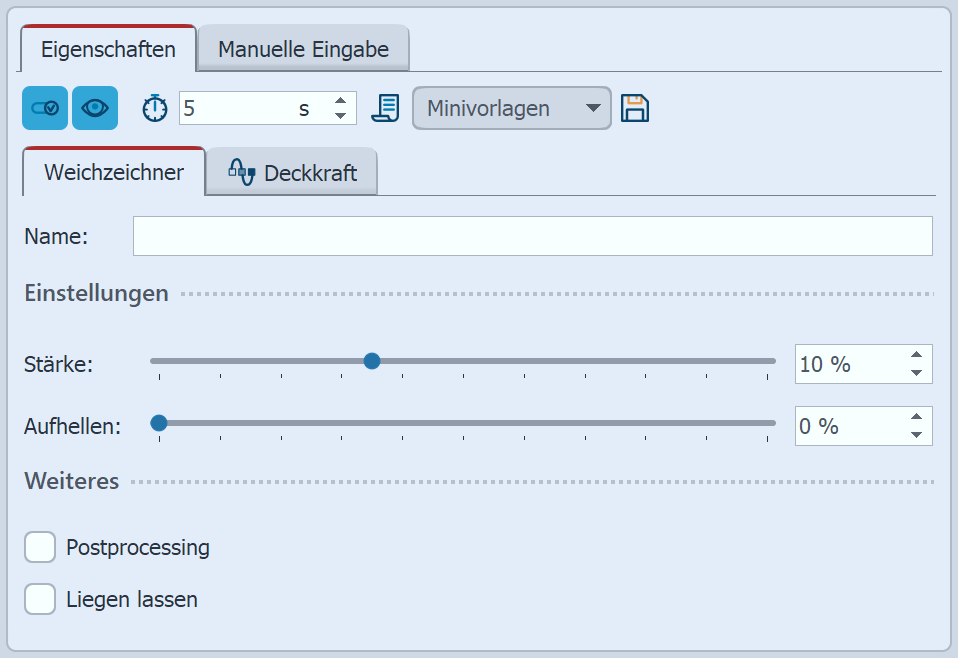Click the curve icon on Deckkraft tab
This screenshot has height=658, width=958.
(242, 172)
